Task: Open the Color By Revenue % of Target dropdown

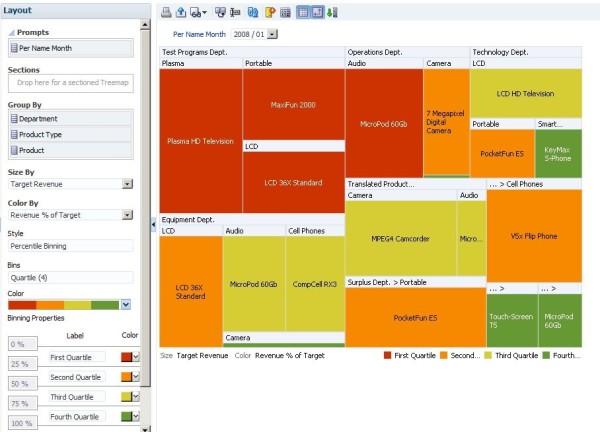Action: coord(127,215)
